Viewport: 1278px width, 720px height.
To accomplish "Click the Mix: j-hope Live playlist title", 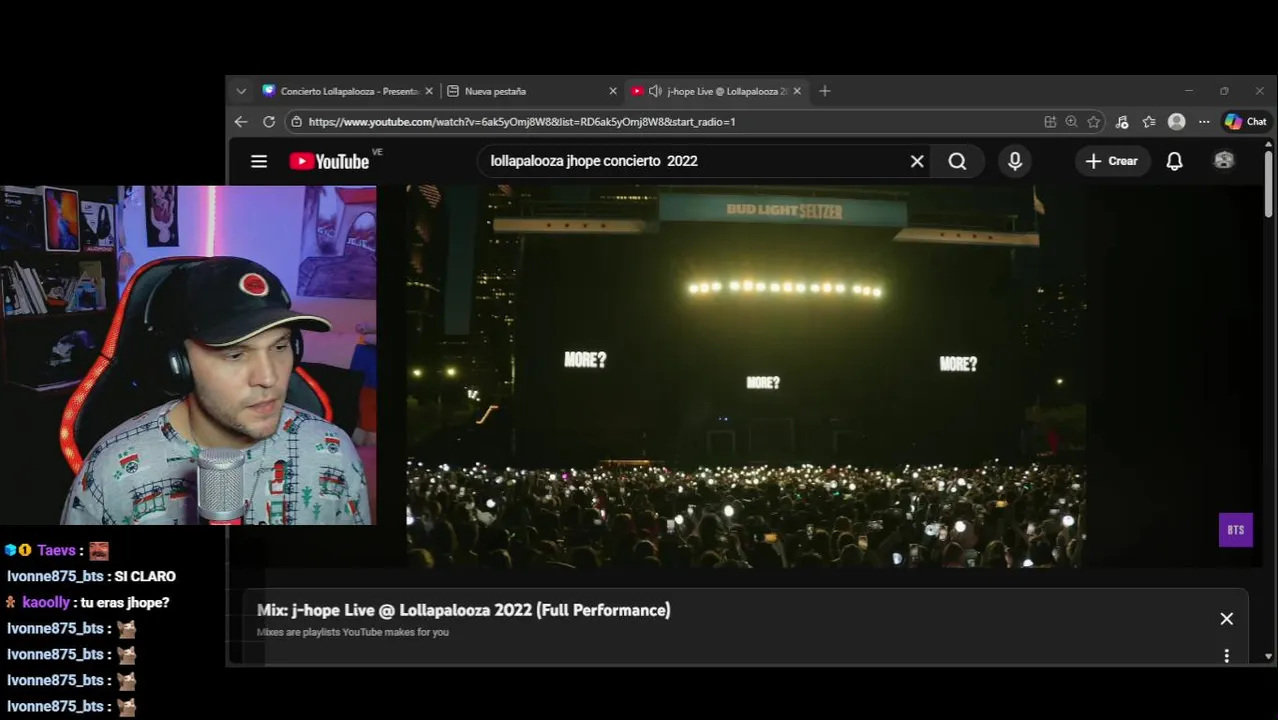I will click(463, 610).
